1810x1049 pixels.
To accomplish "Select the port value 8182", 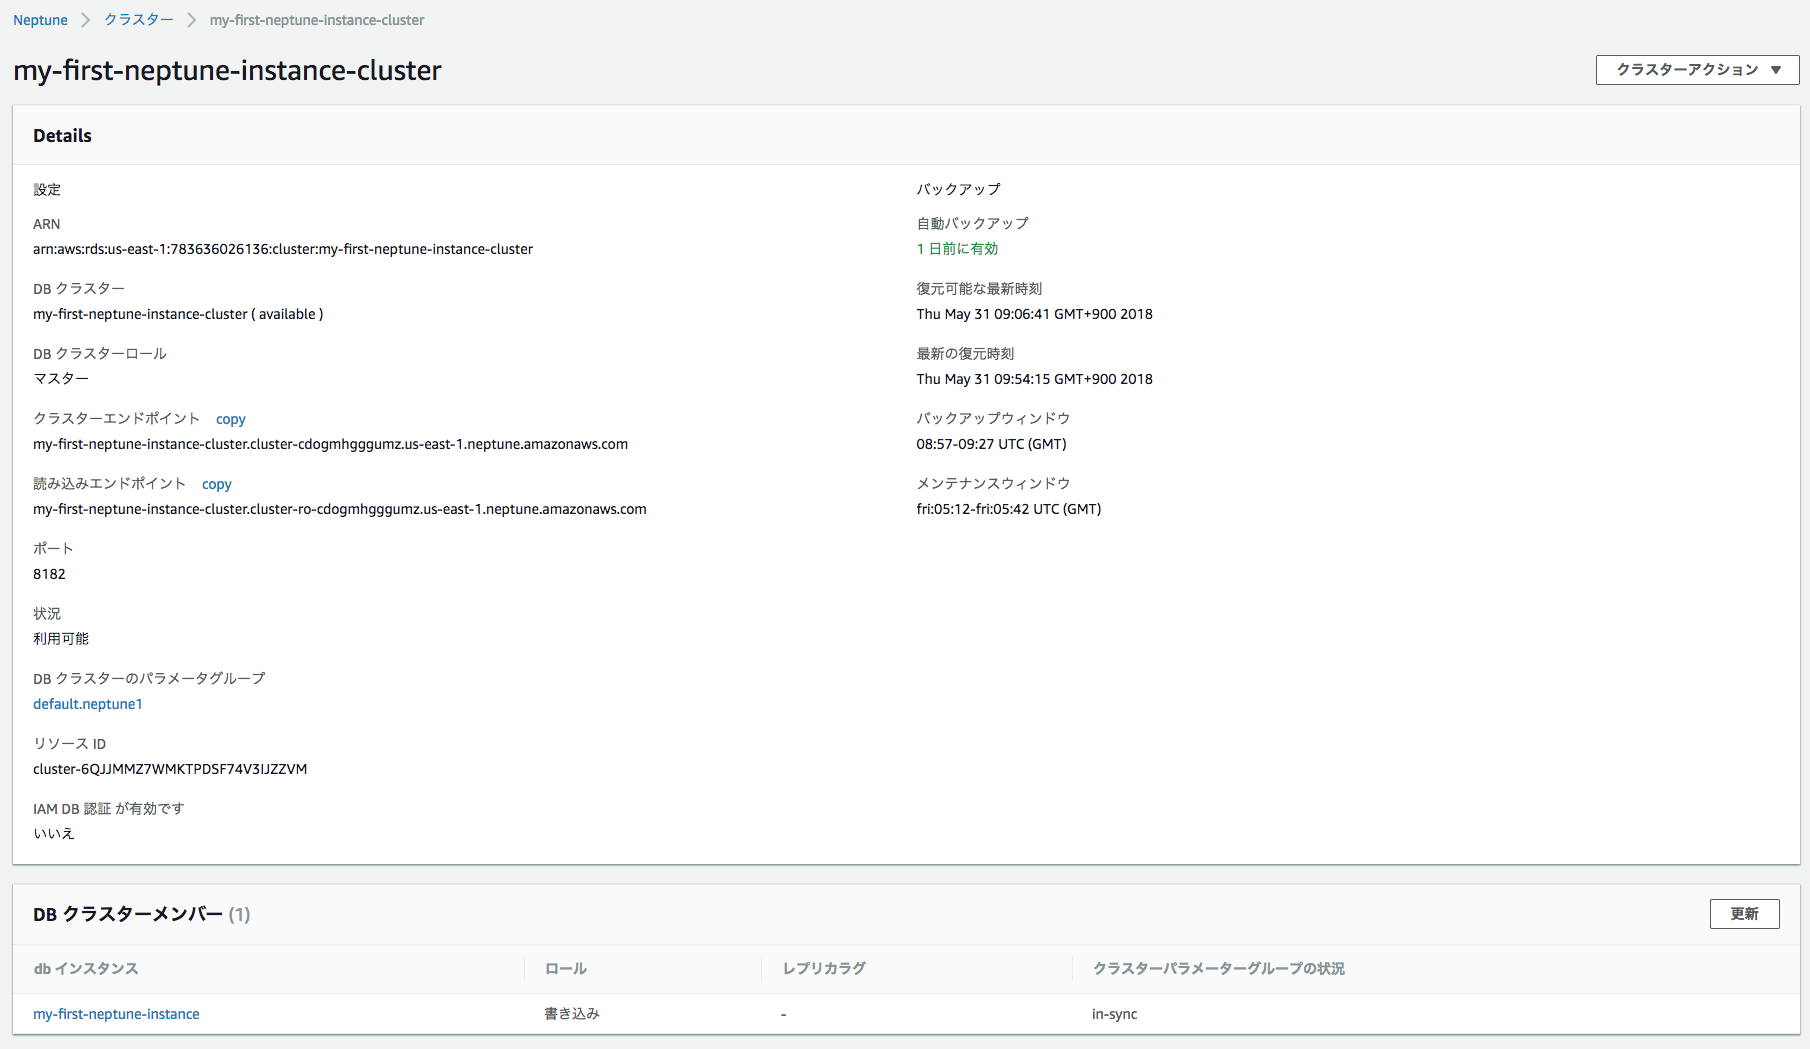I will coord(49,574).
